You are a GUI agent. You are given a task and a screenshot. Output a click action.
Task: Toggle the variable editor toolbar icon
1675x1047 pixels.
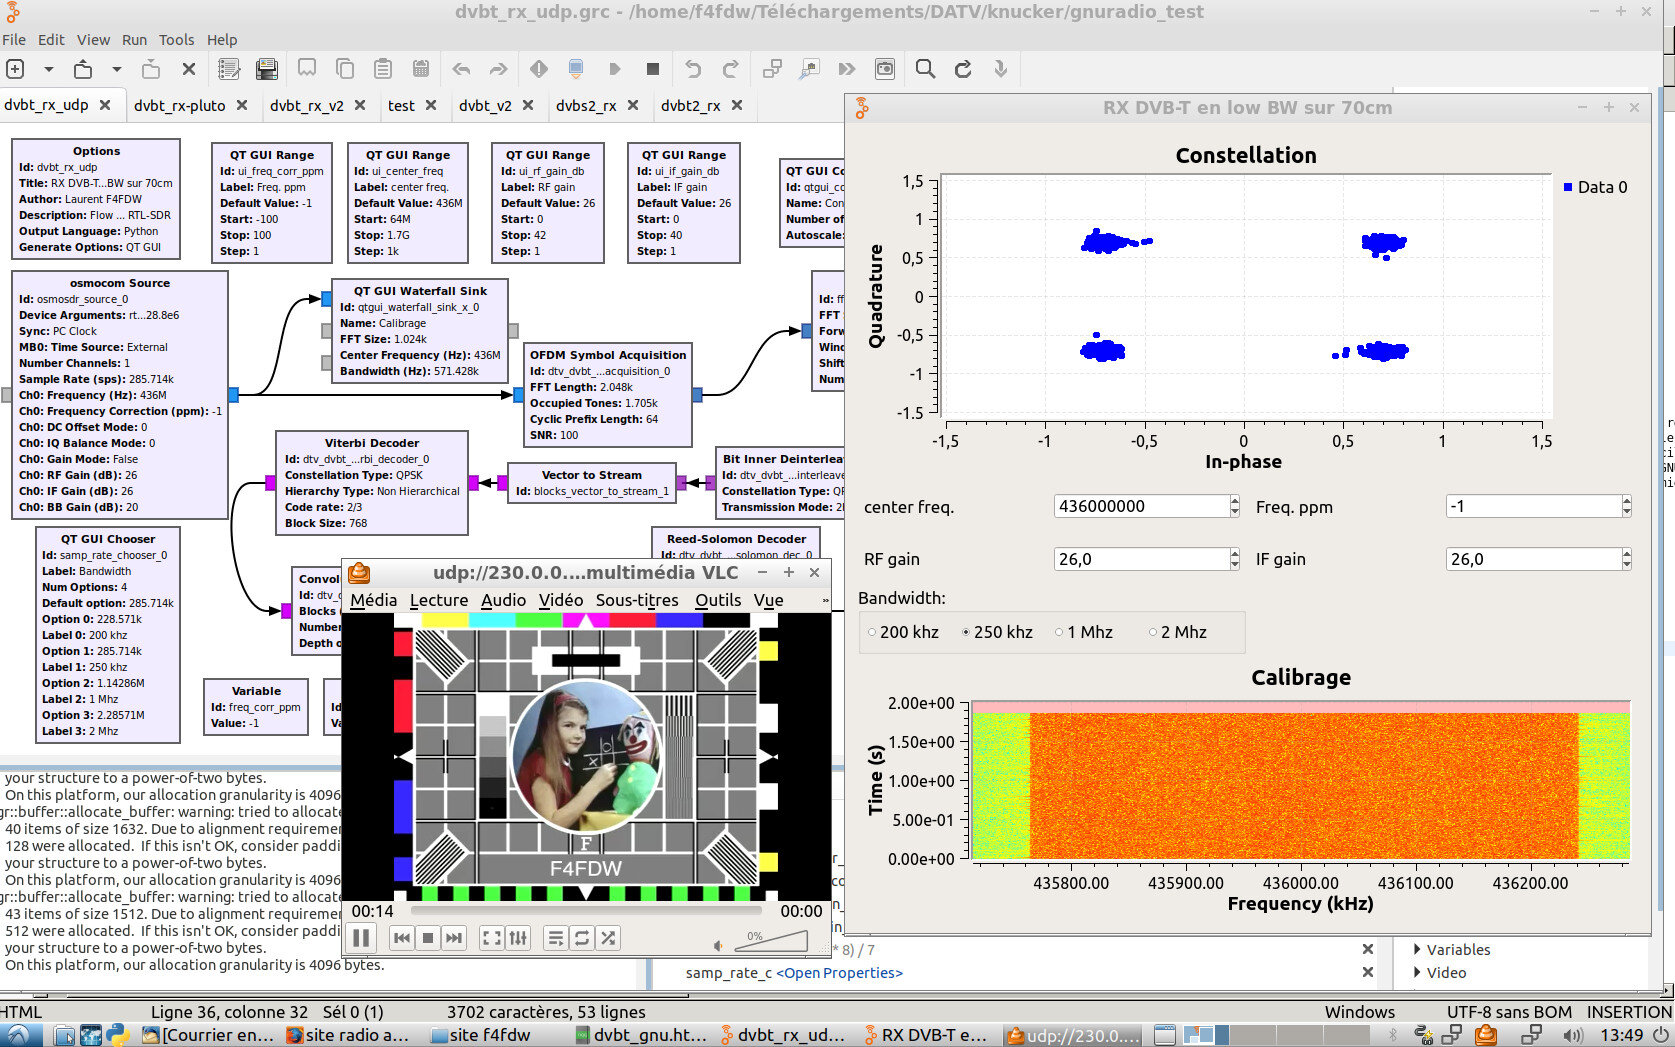pos(229,69)
